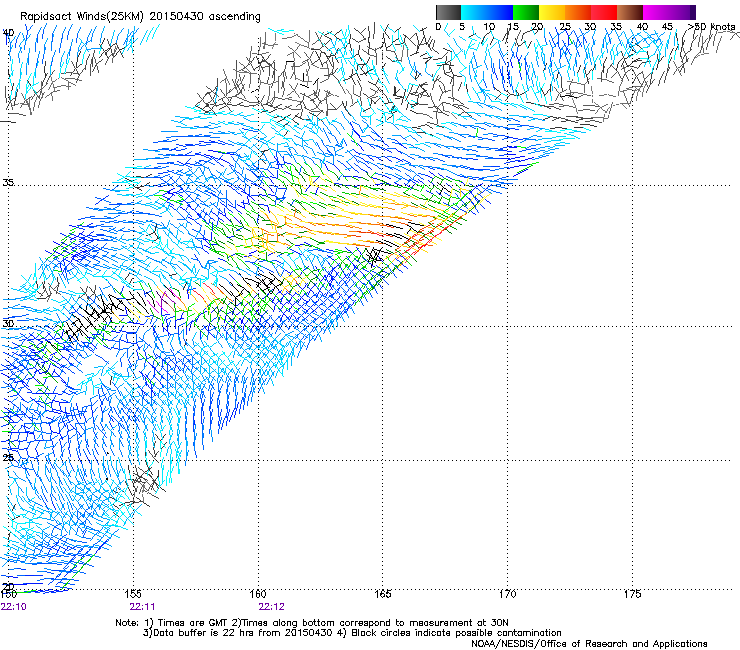This screenshot has height=650, width=740.
Task: Click the legend tick label 10
Action: (489, 27)
